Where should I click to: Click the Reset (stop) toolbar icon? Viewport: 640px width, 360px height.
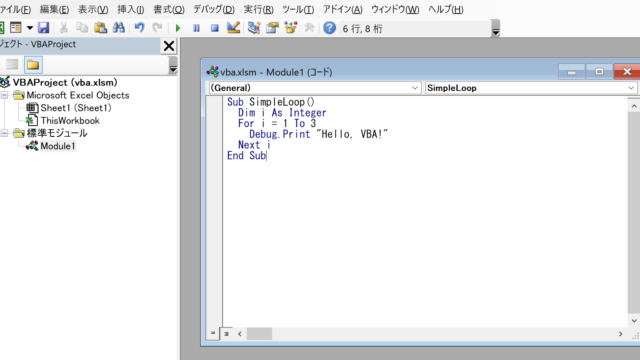pyautogui.click(x=214, y=28)
